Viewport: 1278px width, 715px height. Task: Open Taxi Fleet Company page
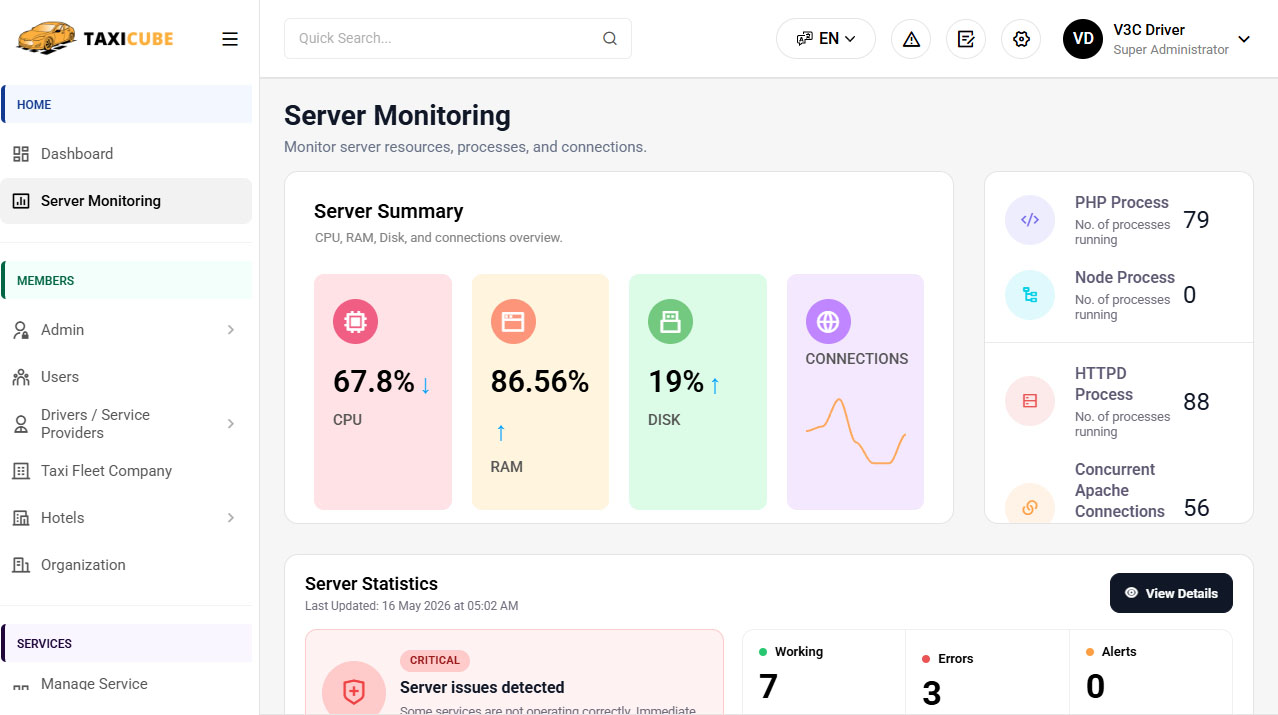click(x=126, y=471)
